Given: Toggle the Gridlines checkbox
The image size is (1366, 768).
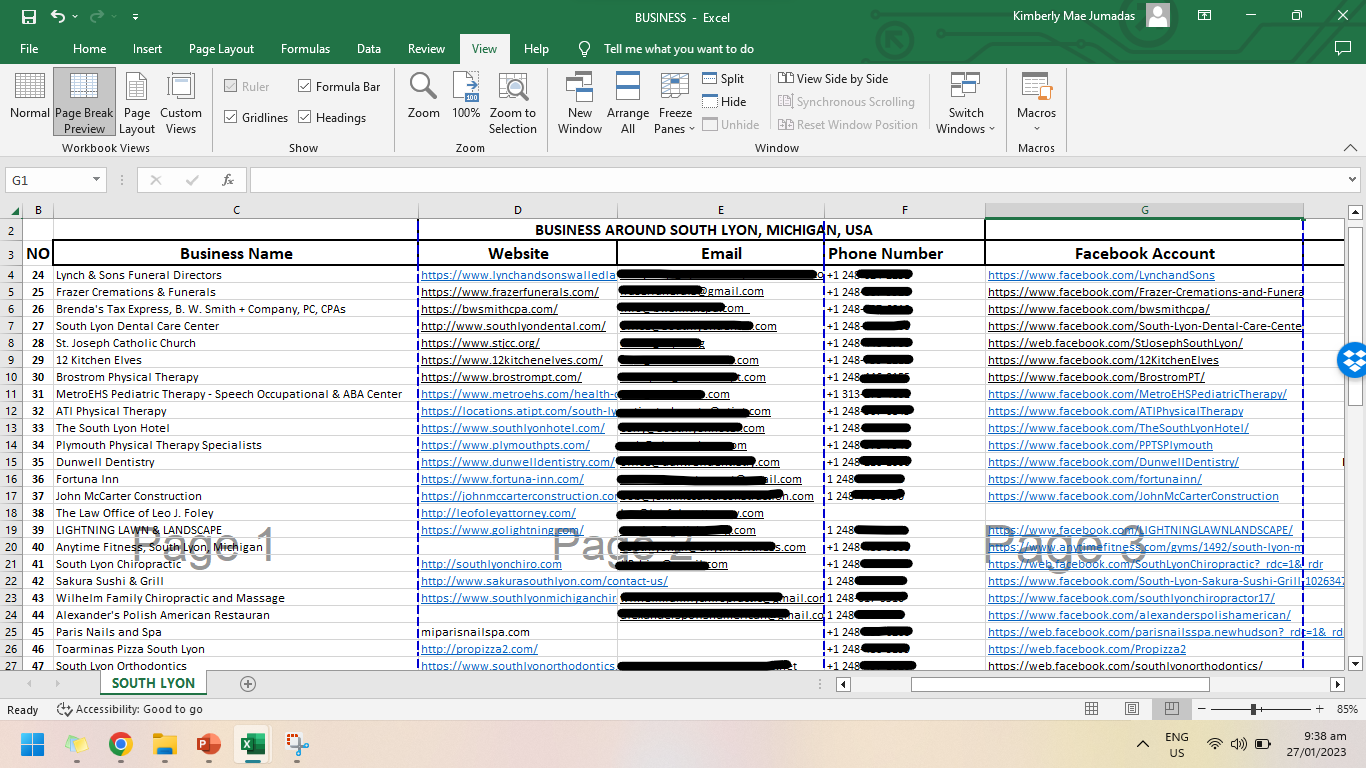Looking at the screenshot, I should pos(257,118).
